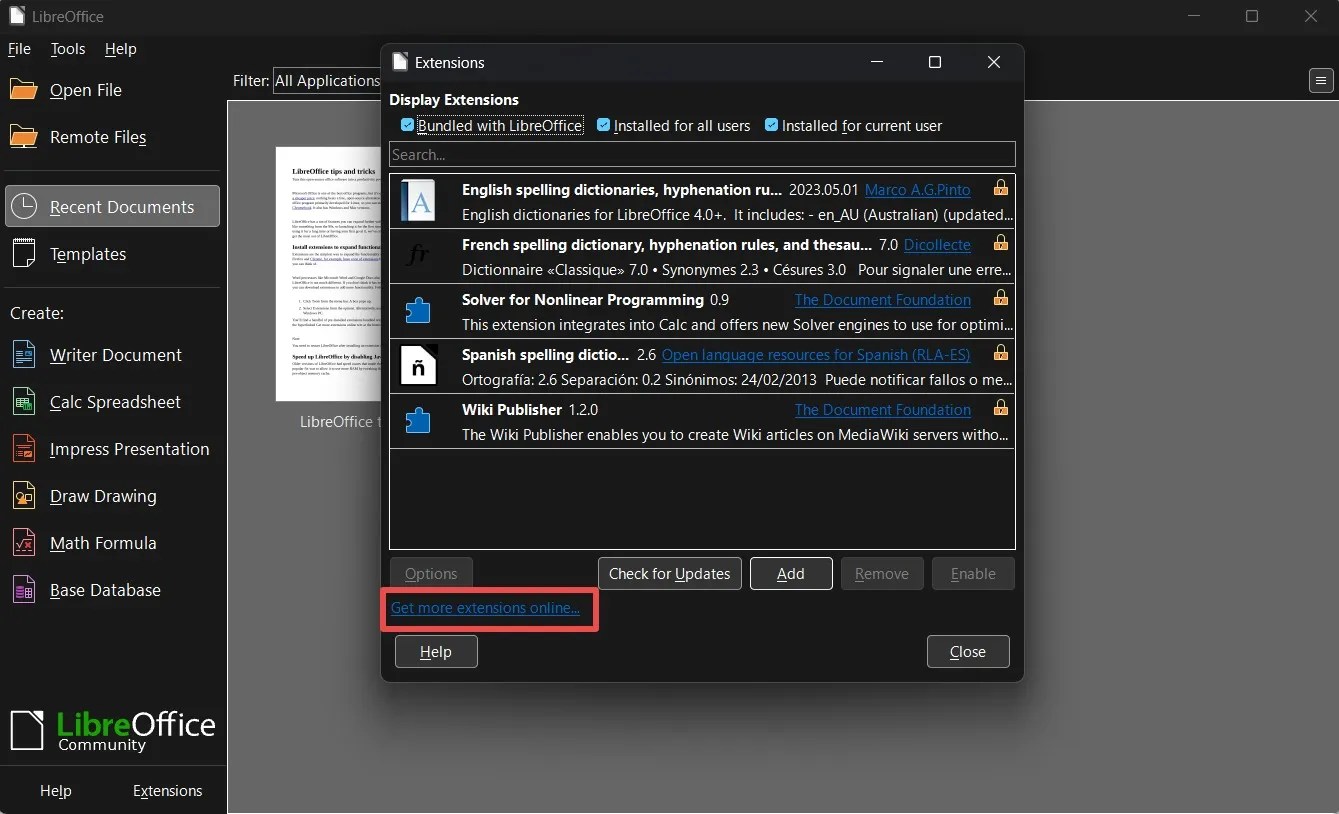Uncheck Installed for all users
The image size is (1339, 814).
point(604,124)
